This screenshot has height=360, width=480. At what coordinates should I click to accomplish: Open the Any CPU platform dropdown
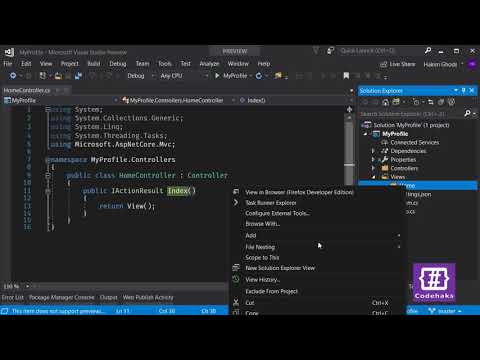coord(184,76)
